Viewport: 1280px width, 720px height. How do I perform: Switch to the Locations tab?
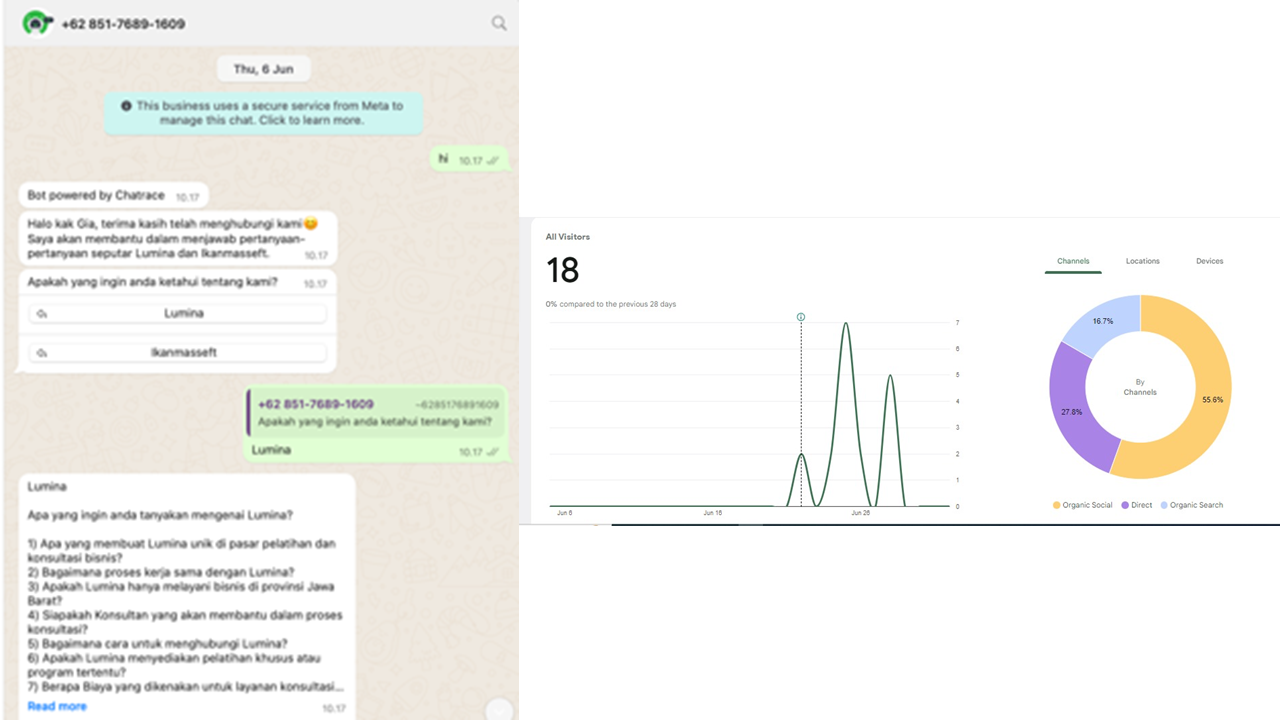(x=1142, y=261)
